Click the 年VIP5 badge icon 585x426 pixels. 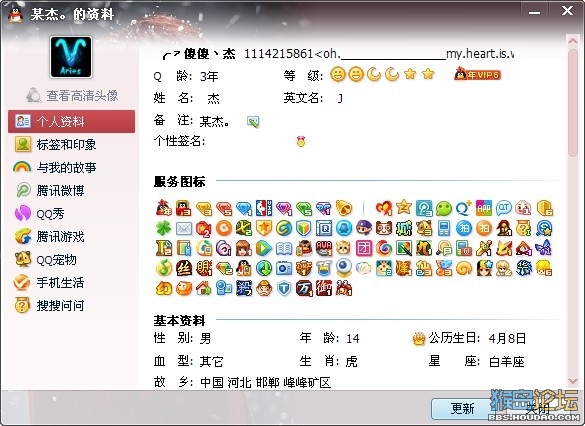tap(477, 74)
